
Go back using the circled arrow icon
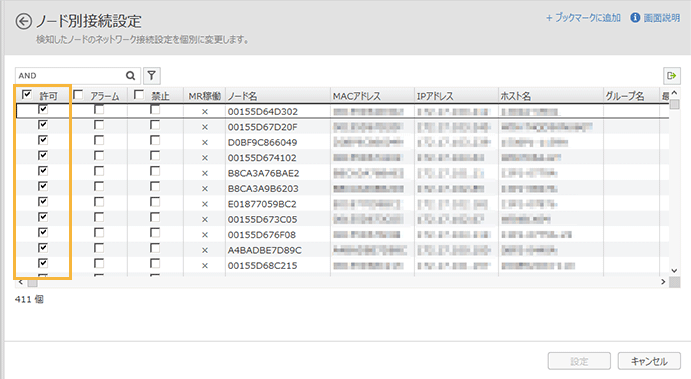click(x=23, y=21)
